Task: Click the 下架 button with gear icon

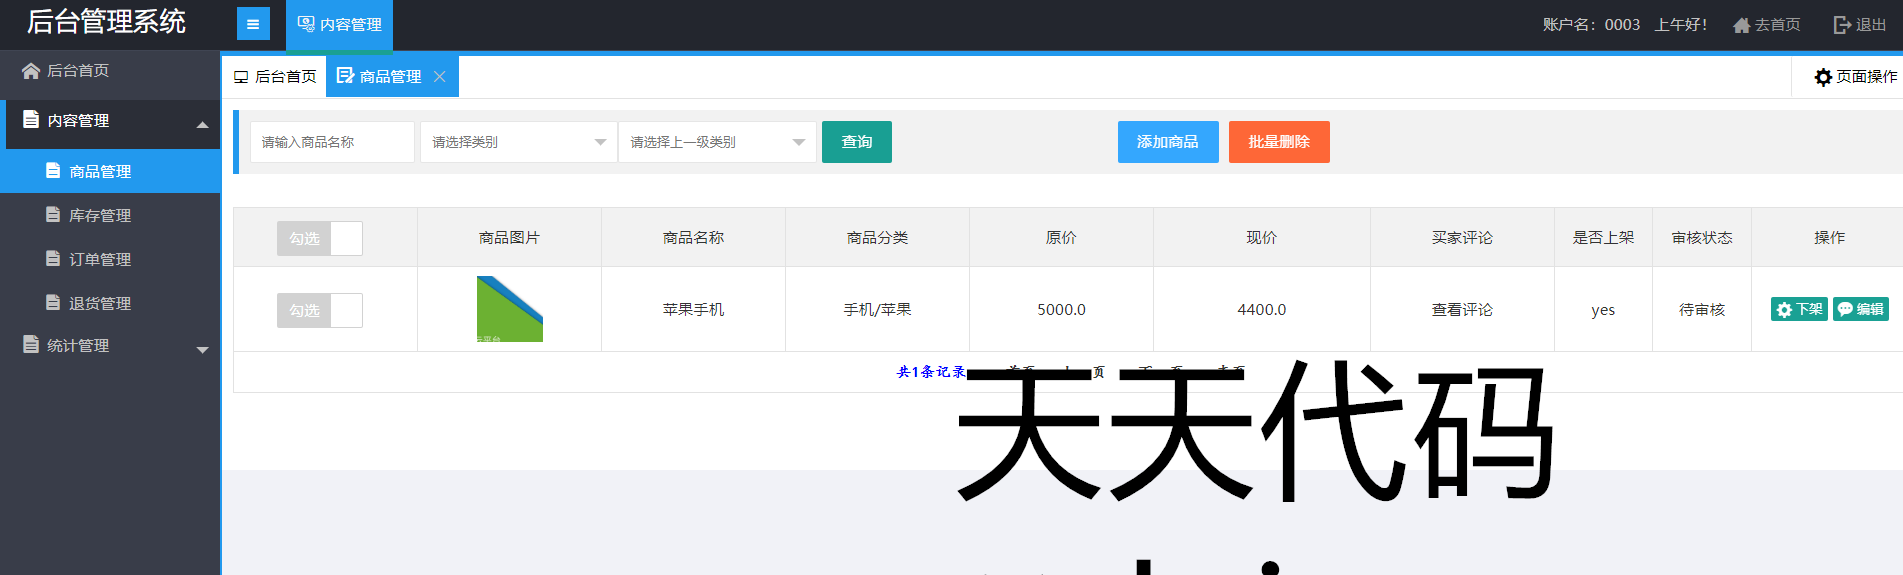Action: 1798,309
